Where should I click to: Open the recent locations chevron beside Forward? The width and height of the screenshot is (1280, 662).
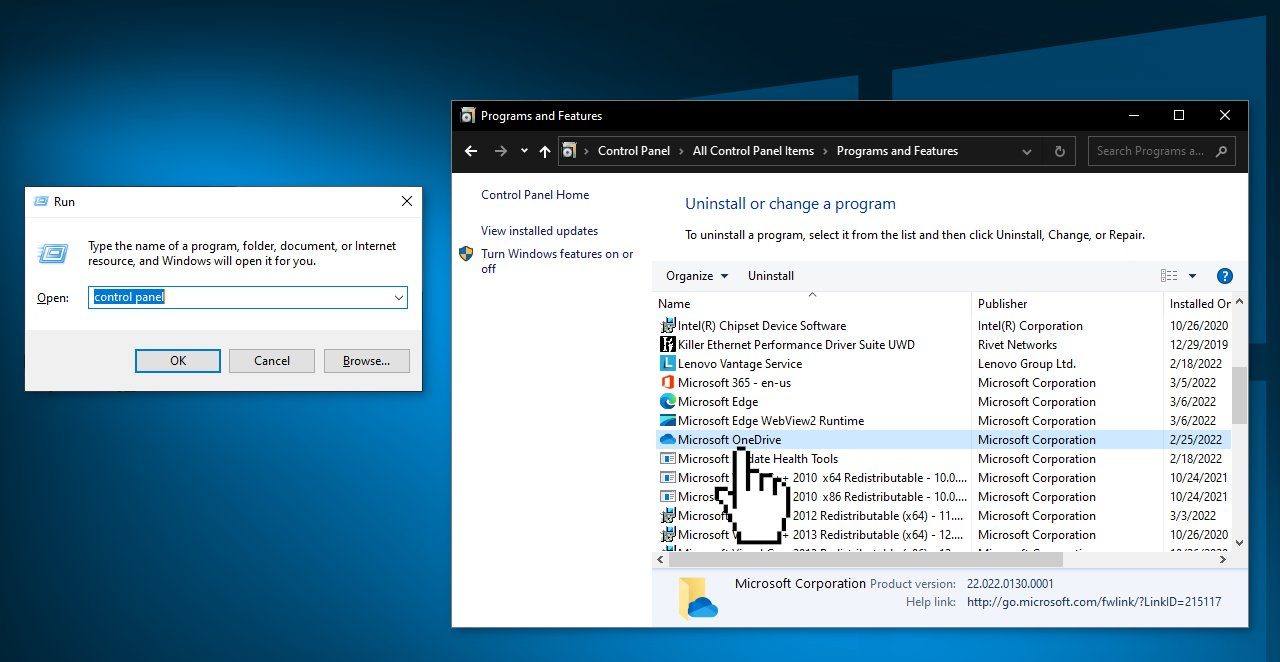(x=524, y=152)
